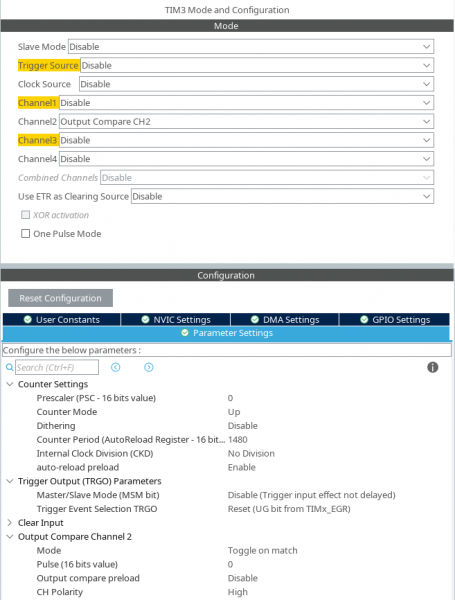Open the Channel3 dropdown
Screen dimensions: 455x600
point(246,140)
